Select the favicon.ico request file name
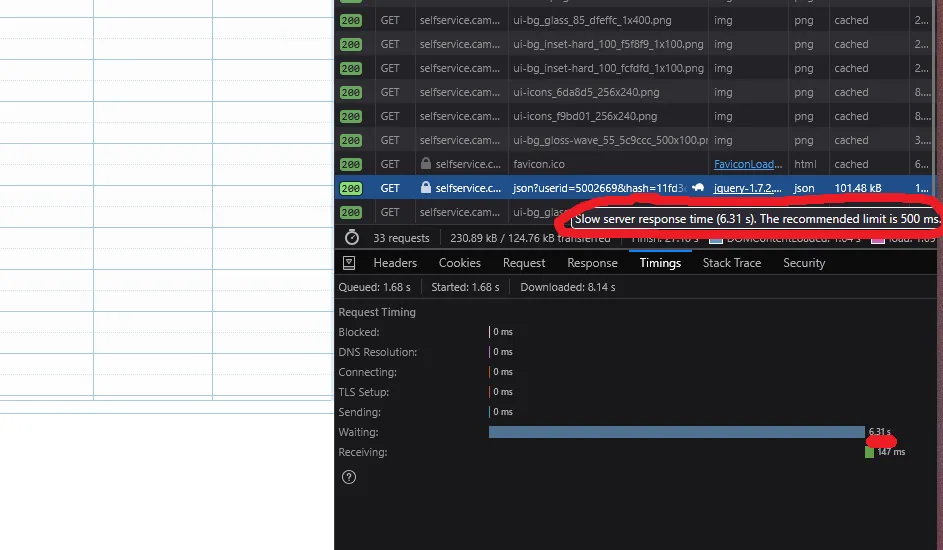The image size is (943, 550). click(x=539, y=164)
